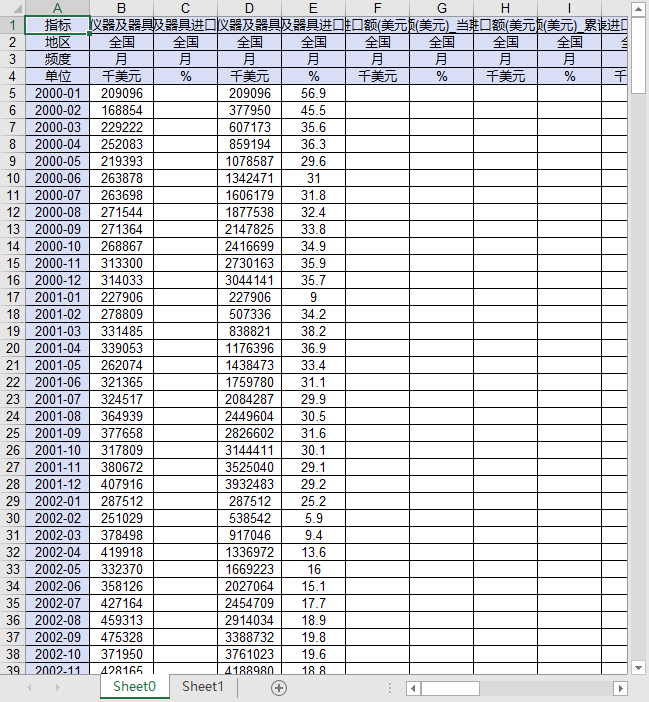Click cell with value 3044141
This screenshot has height=702, width=649.
(x=250, y=280)
